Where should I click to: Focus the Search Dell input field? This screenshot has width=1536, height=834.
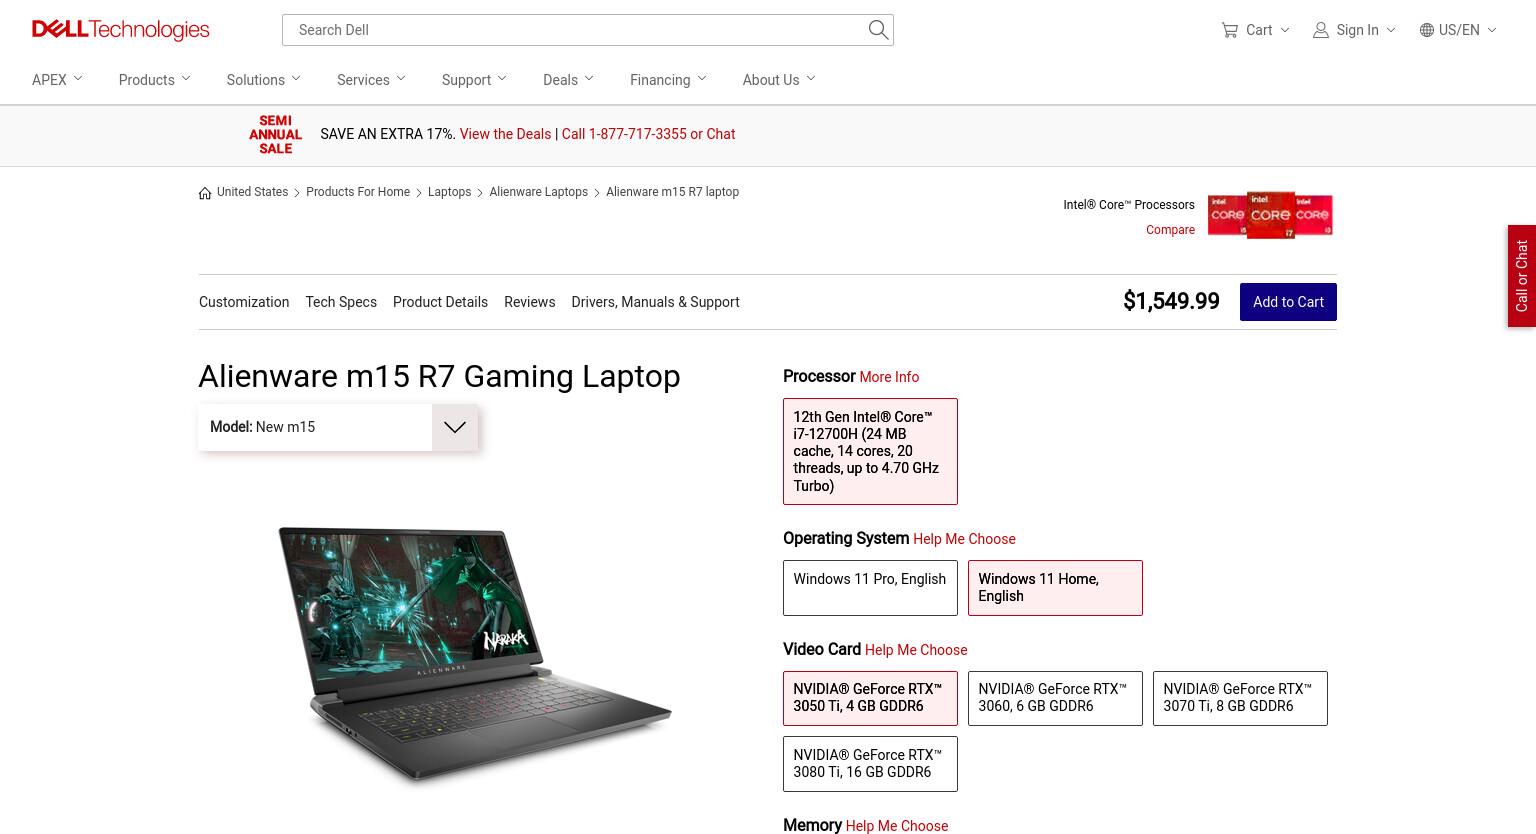pyautogui.click(x=575, y=30)
